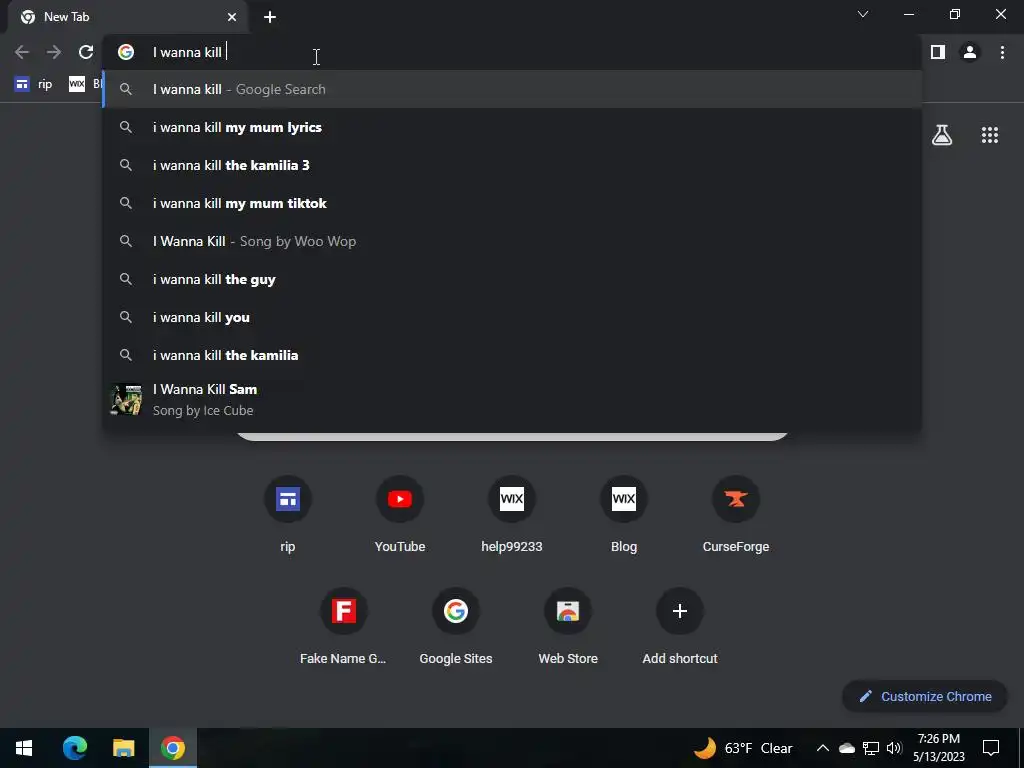This screenshot has height=768, width=1024.
Task: Open the notification center icon
Action: click(x=991, y=748)
